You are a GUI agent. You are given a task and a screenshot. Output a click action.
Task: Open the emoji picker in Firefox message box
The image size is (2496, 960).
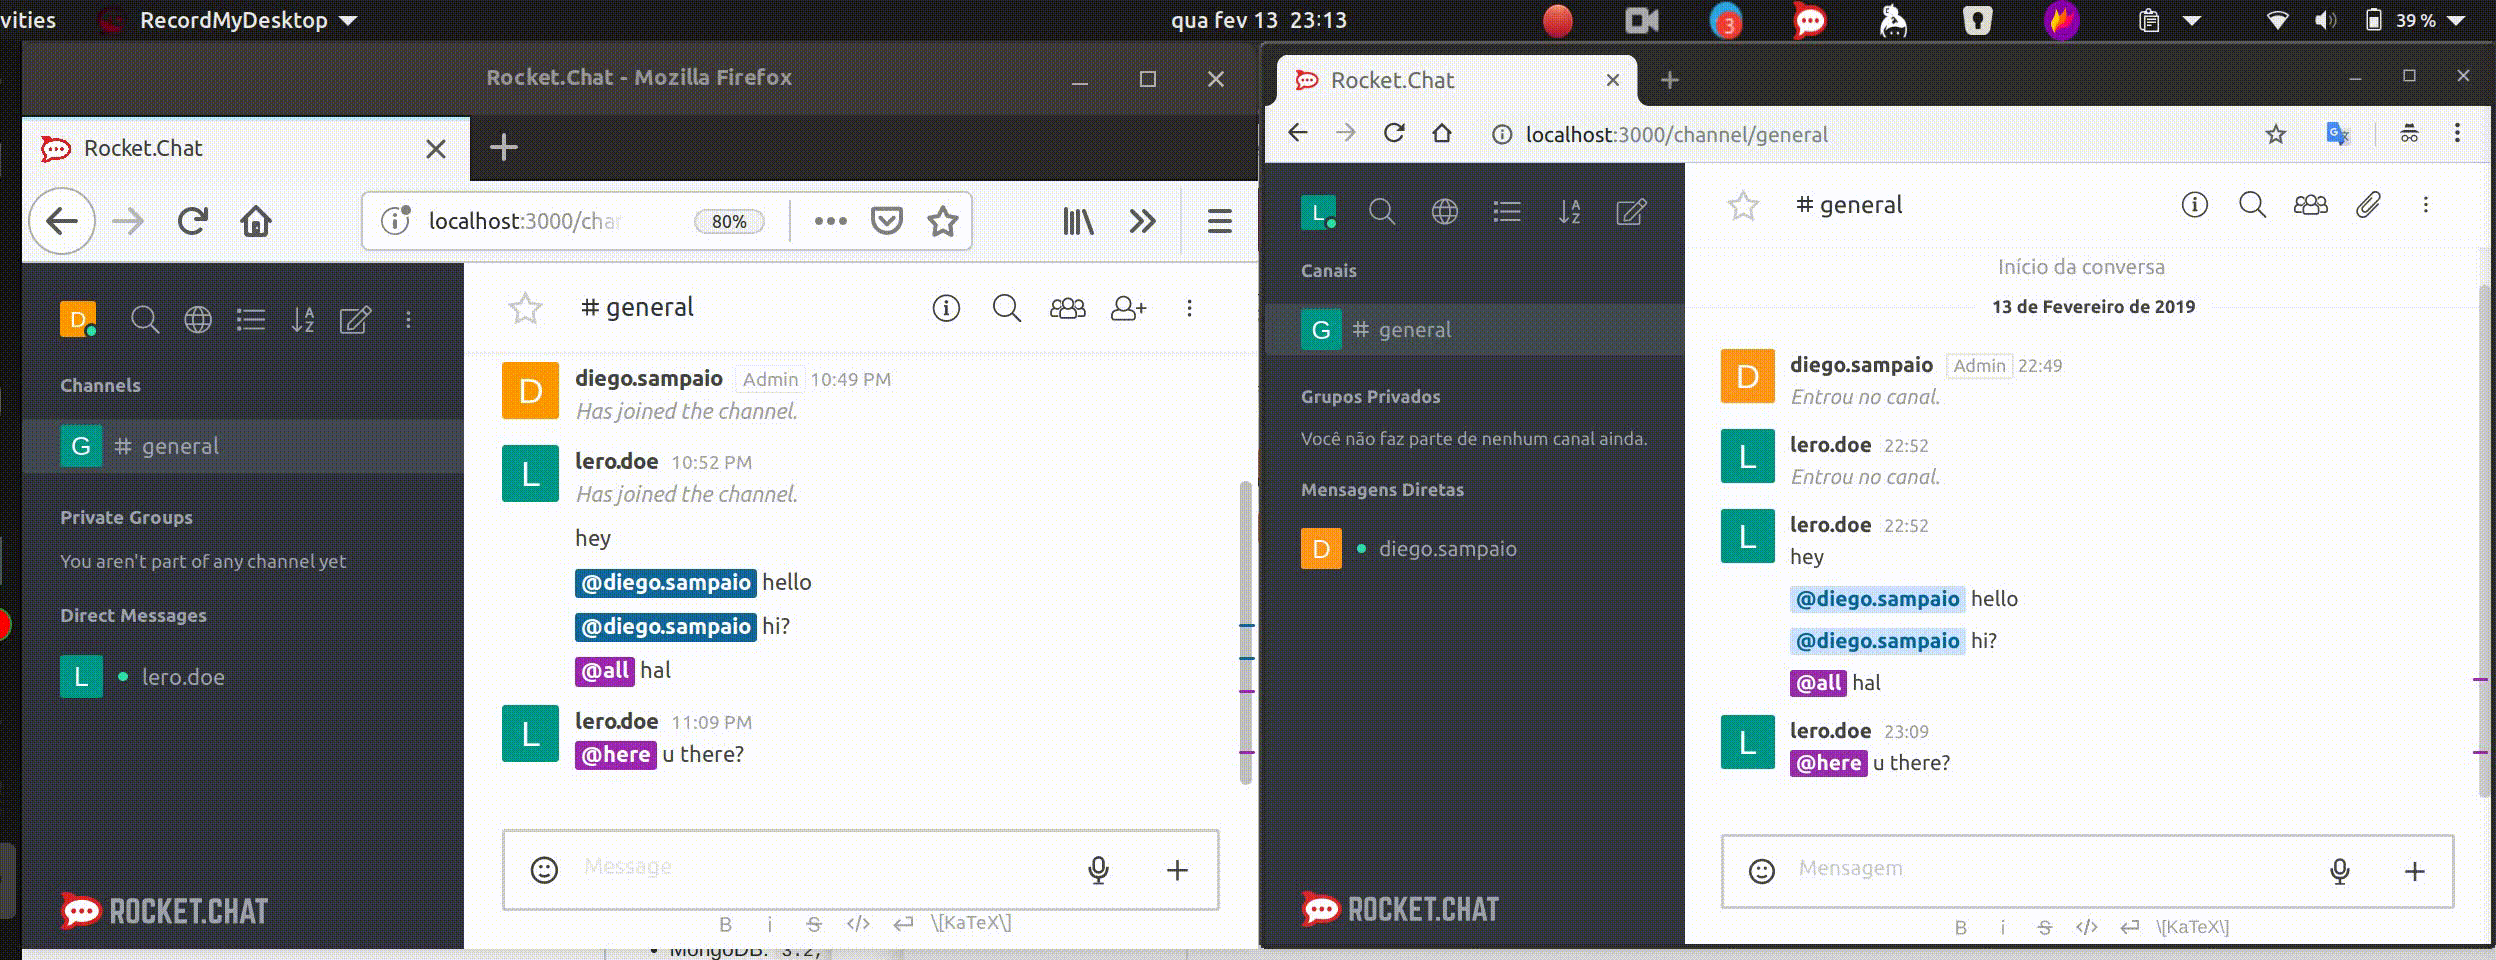(x=544, y=870)
